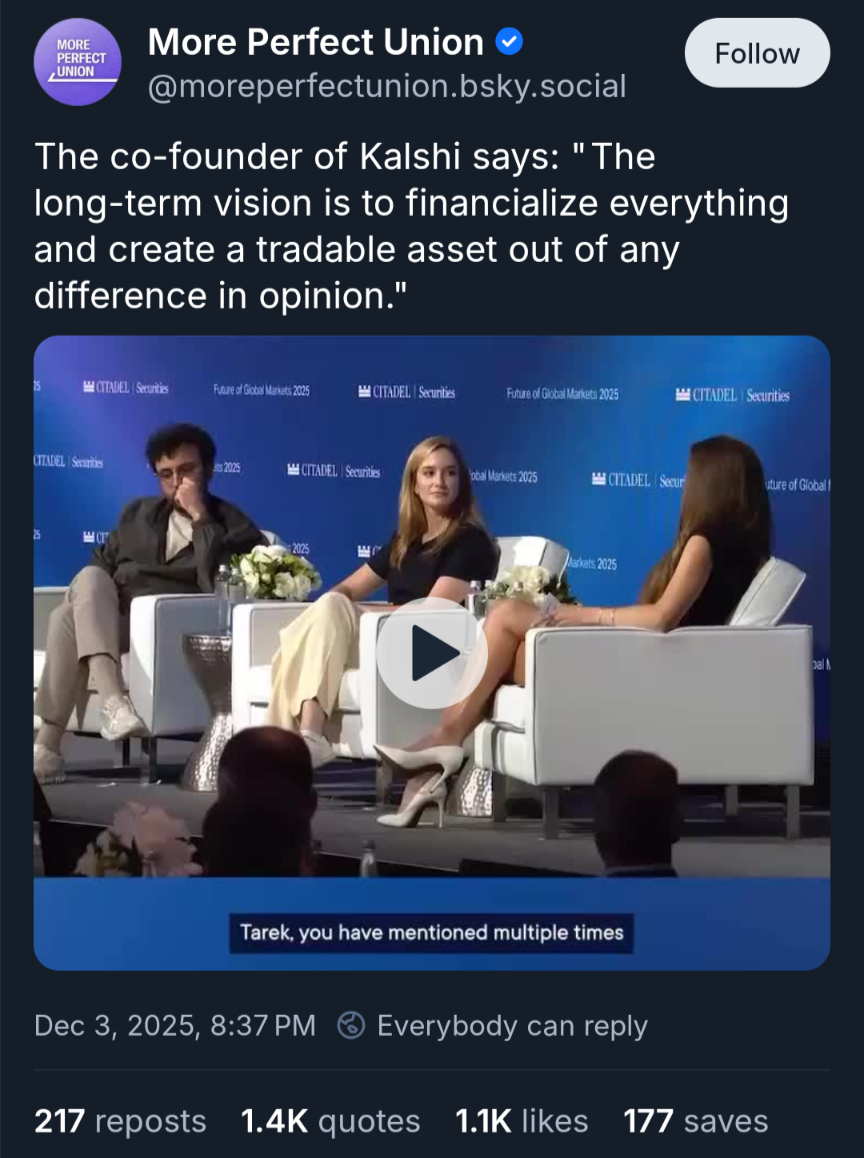Viewport: 864px width, 1158px height.
Task: Click the "Tarek, you have mentioned" video caption
Action: (x=431, y=933)
